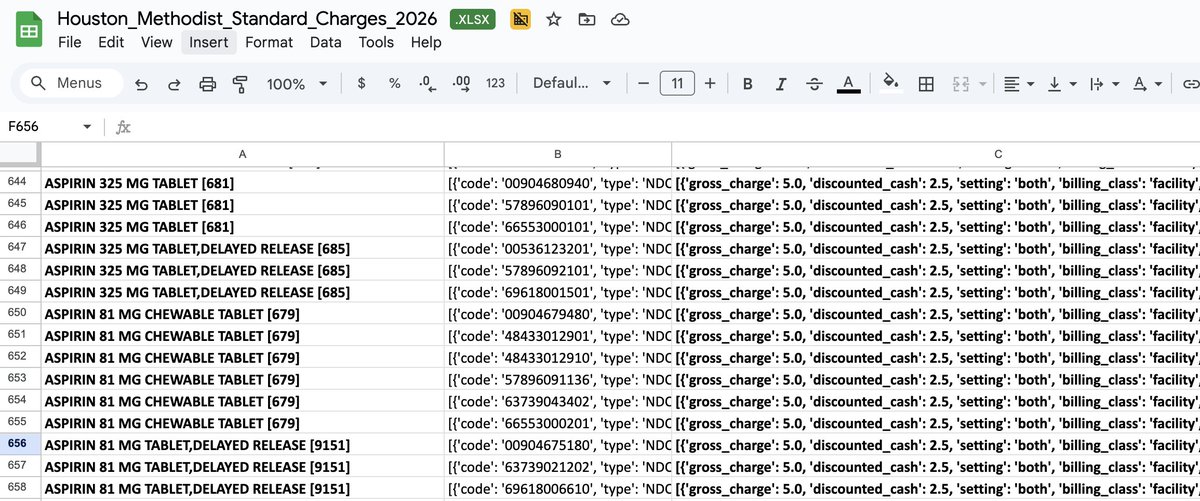Select cell A656 aspirin 81 MG delayed release
1200x501 pixels.
[242, 443]
